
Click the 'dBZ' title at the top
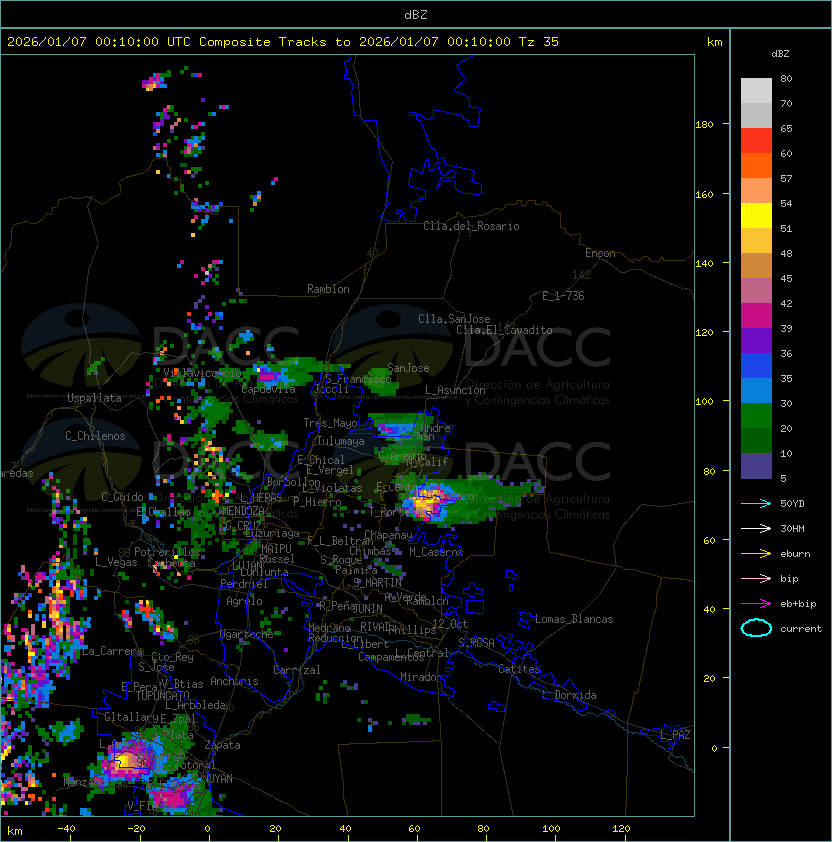416,14
